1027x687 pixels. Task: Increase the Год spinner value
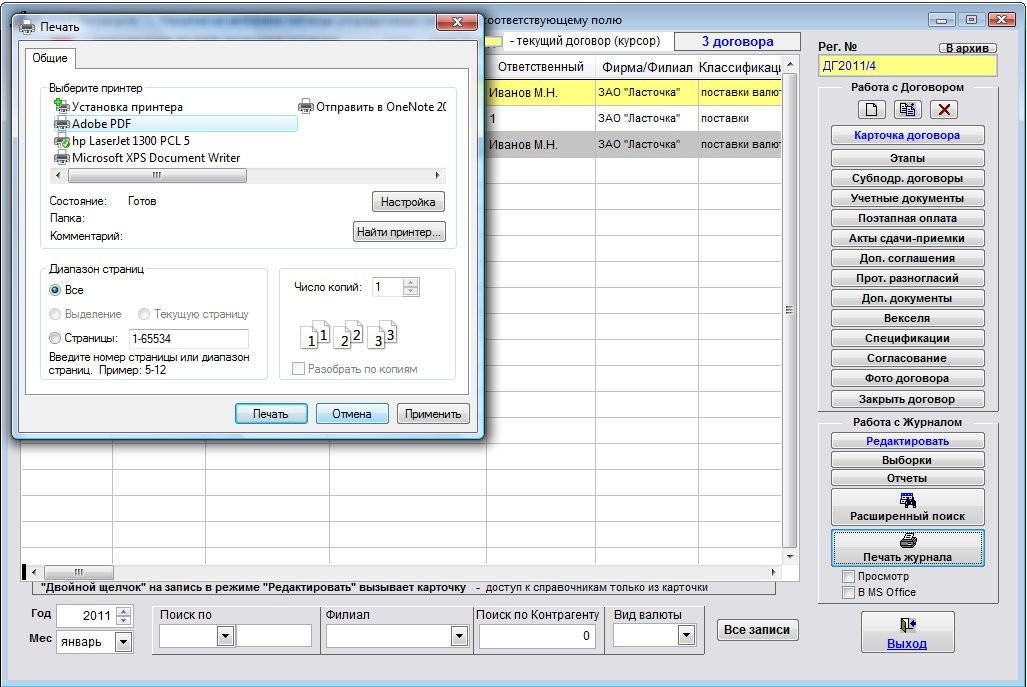124,611
